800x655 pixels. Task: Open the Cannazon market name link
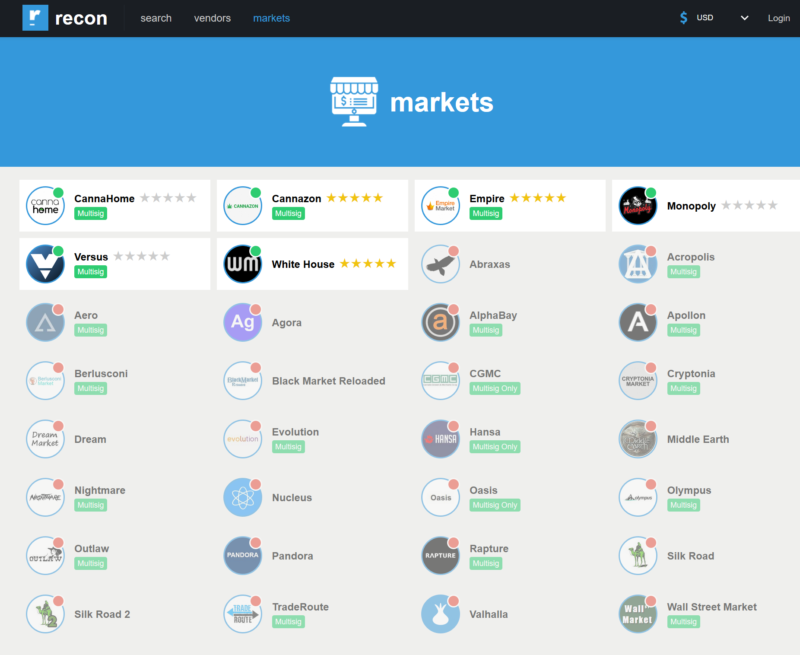tap(296, 198)
